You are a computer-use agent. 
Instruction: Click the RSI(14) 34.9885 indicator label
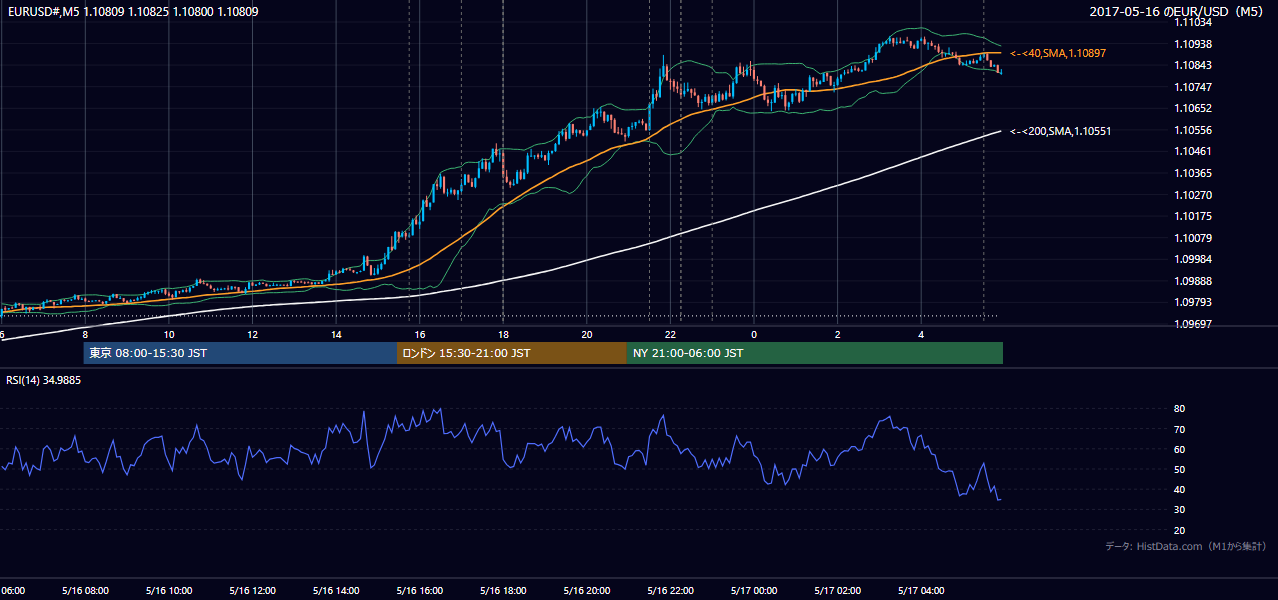44,380
